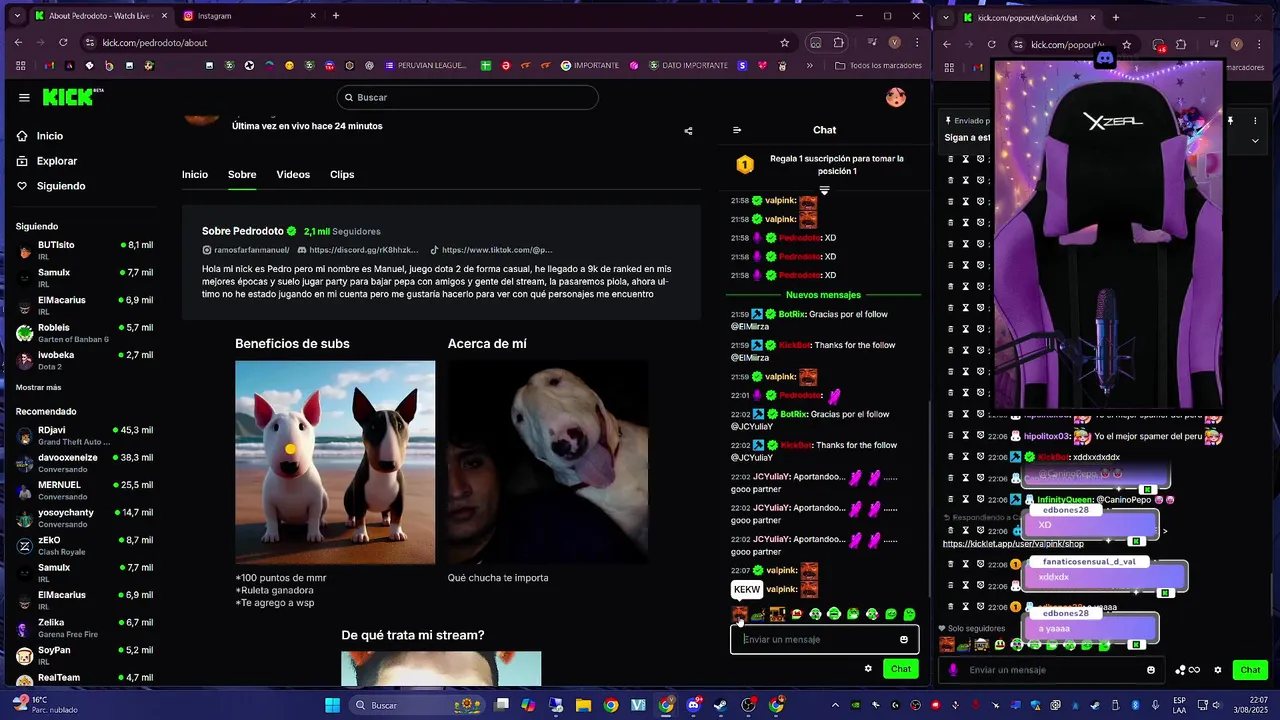Image resolution: width=1280 pixels, height=720 pixels.
Task: Bookmark pedrodoto page with the star icon
Action: tap(785, 43)
